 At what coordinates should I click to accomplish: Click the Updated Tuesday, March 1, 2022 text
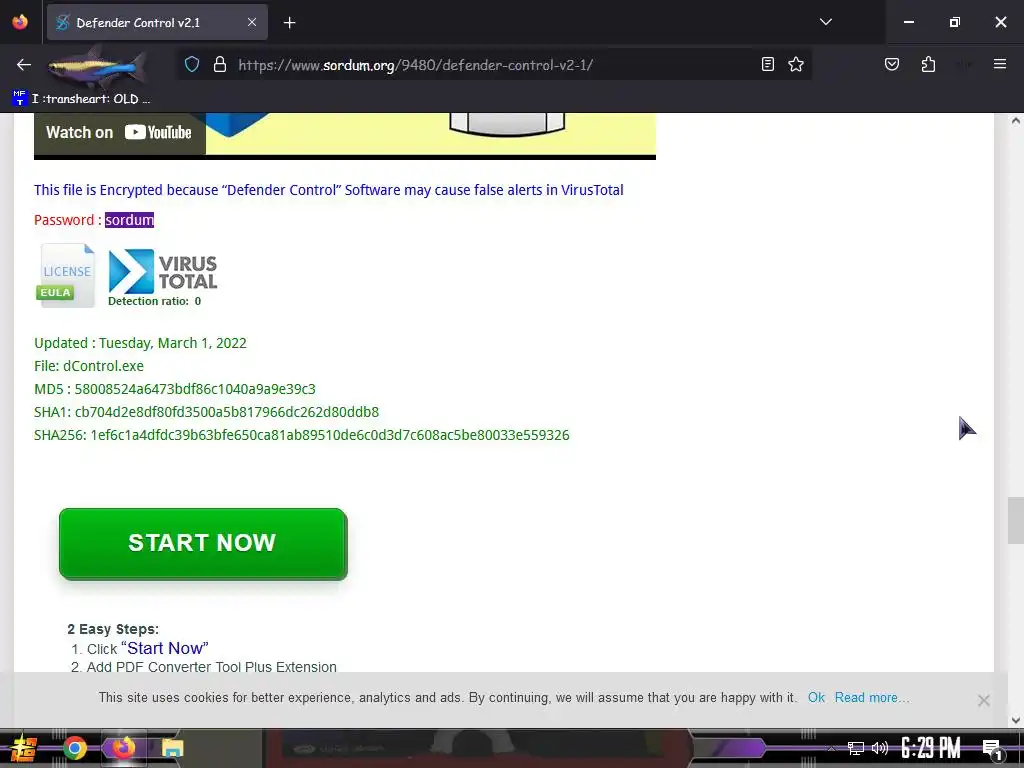point(140,343)
